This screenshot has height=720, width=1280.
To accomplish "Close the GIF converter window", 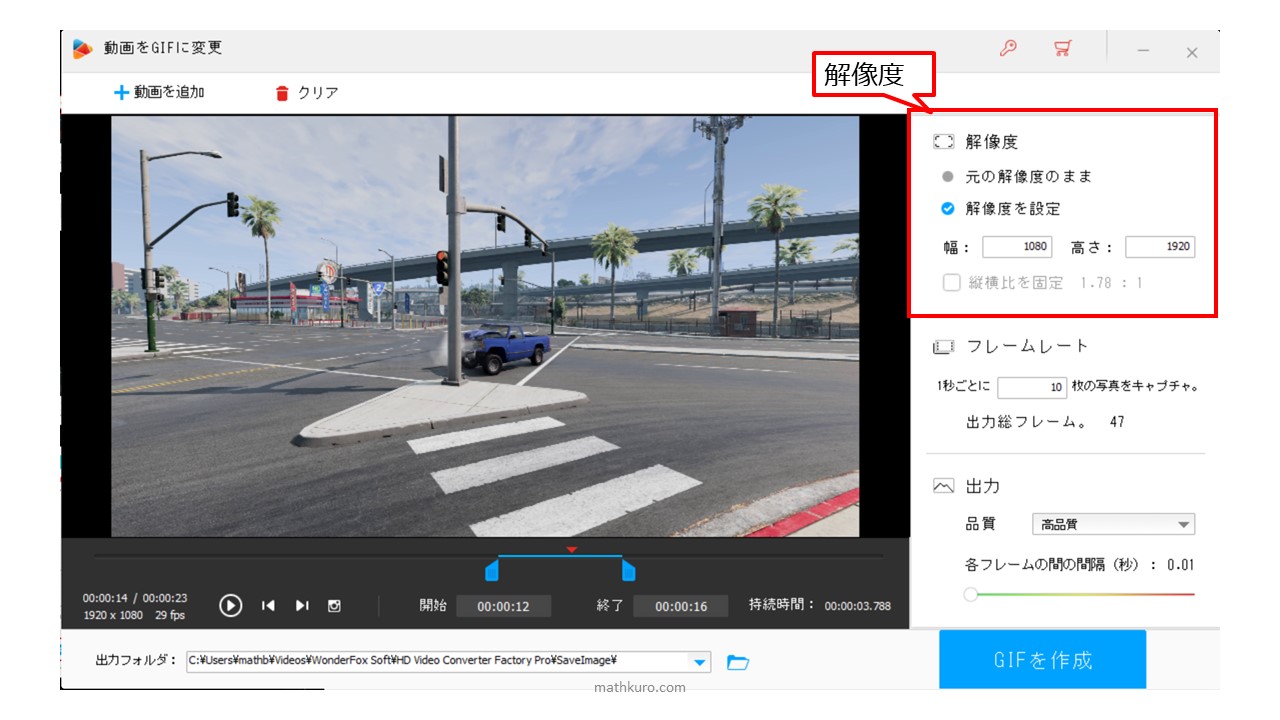I will pos(1192,52).
